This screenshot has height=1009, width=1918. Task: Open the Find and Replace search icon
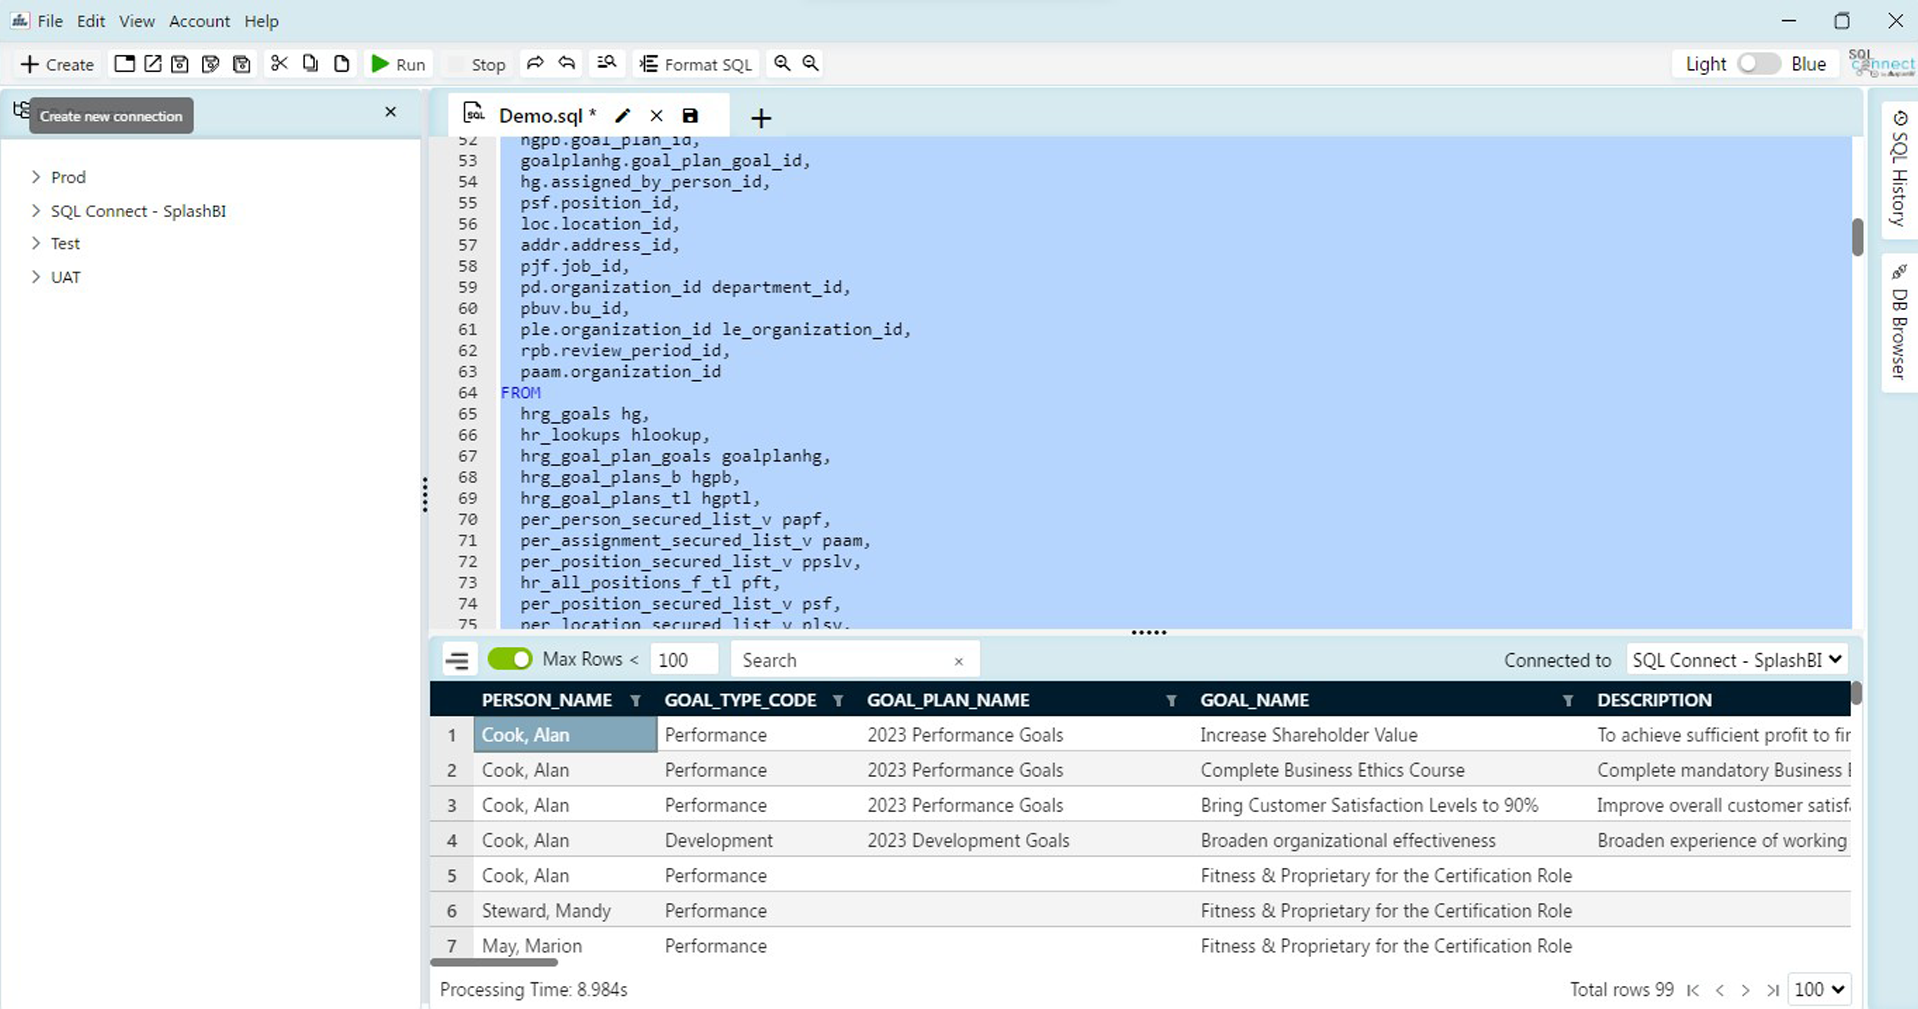pos(607,62)
